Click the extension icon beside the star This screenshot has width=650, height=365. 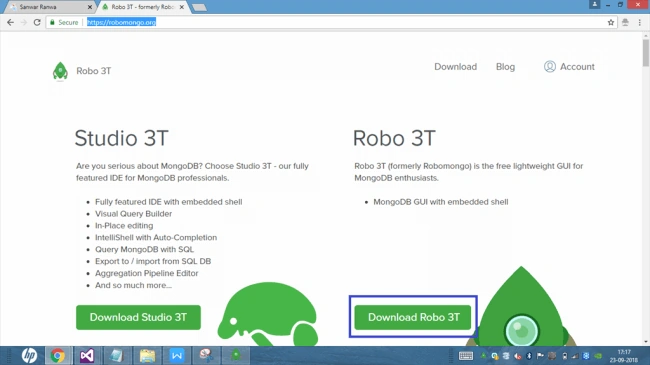(x=625, y=22)
